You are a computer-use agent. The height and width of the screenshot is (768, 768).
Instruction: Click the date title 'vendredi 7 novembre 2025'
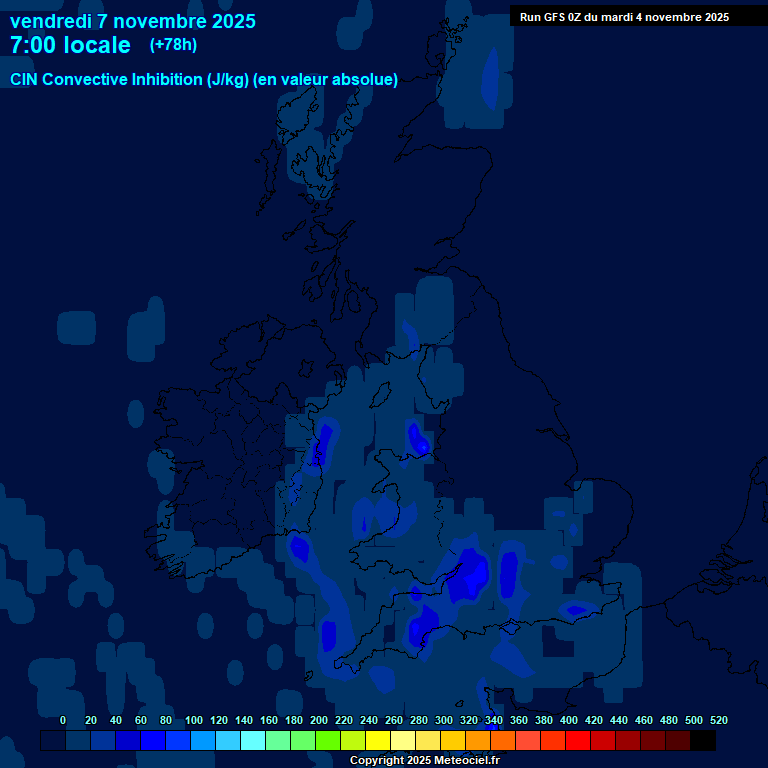click(132, 21)
